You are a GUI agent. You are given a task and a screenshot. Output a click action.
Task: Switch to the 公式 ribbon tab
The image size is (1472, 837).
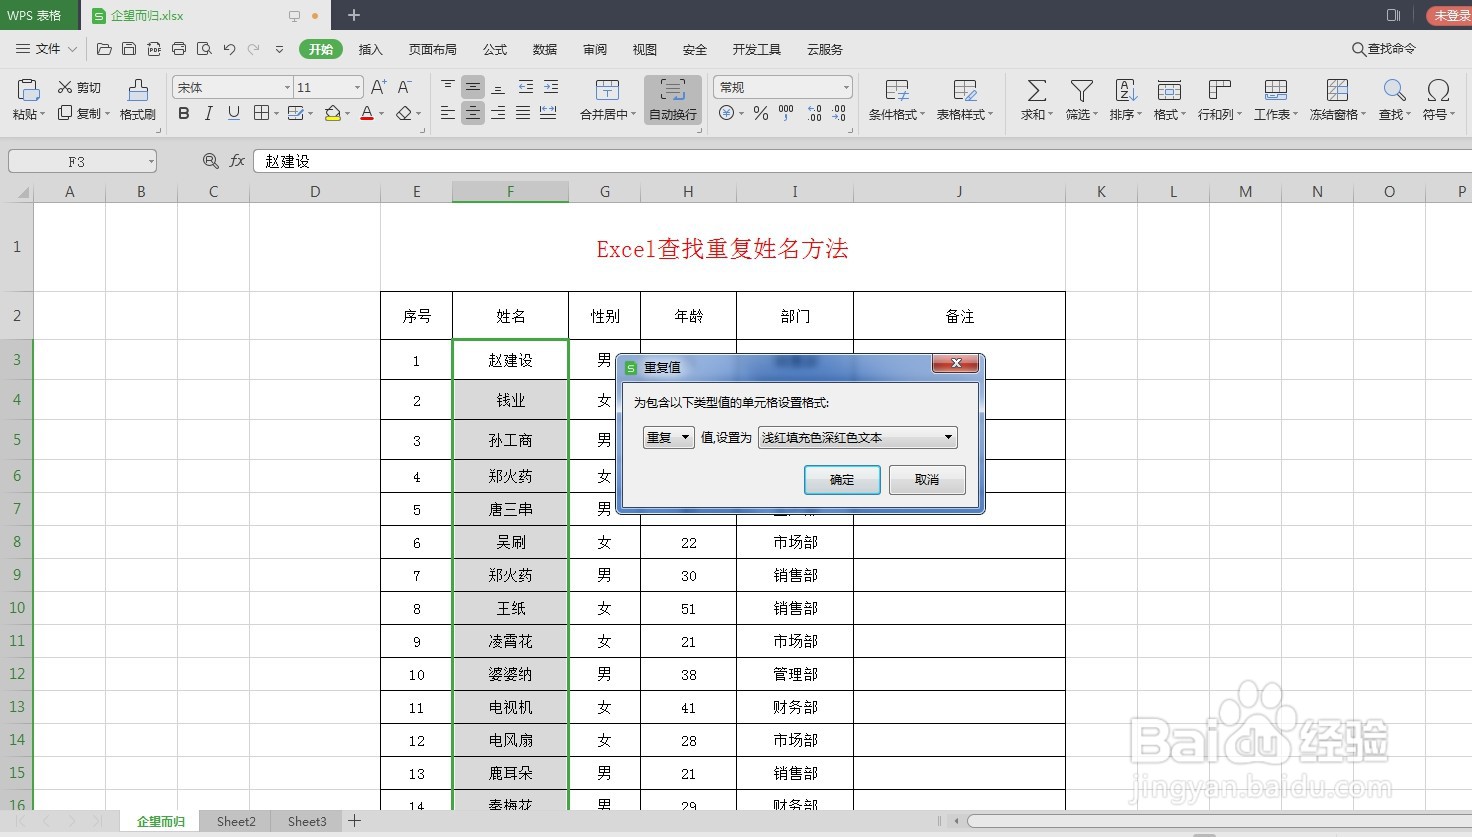(495, 49)
